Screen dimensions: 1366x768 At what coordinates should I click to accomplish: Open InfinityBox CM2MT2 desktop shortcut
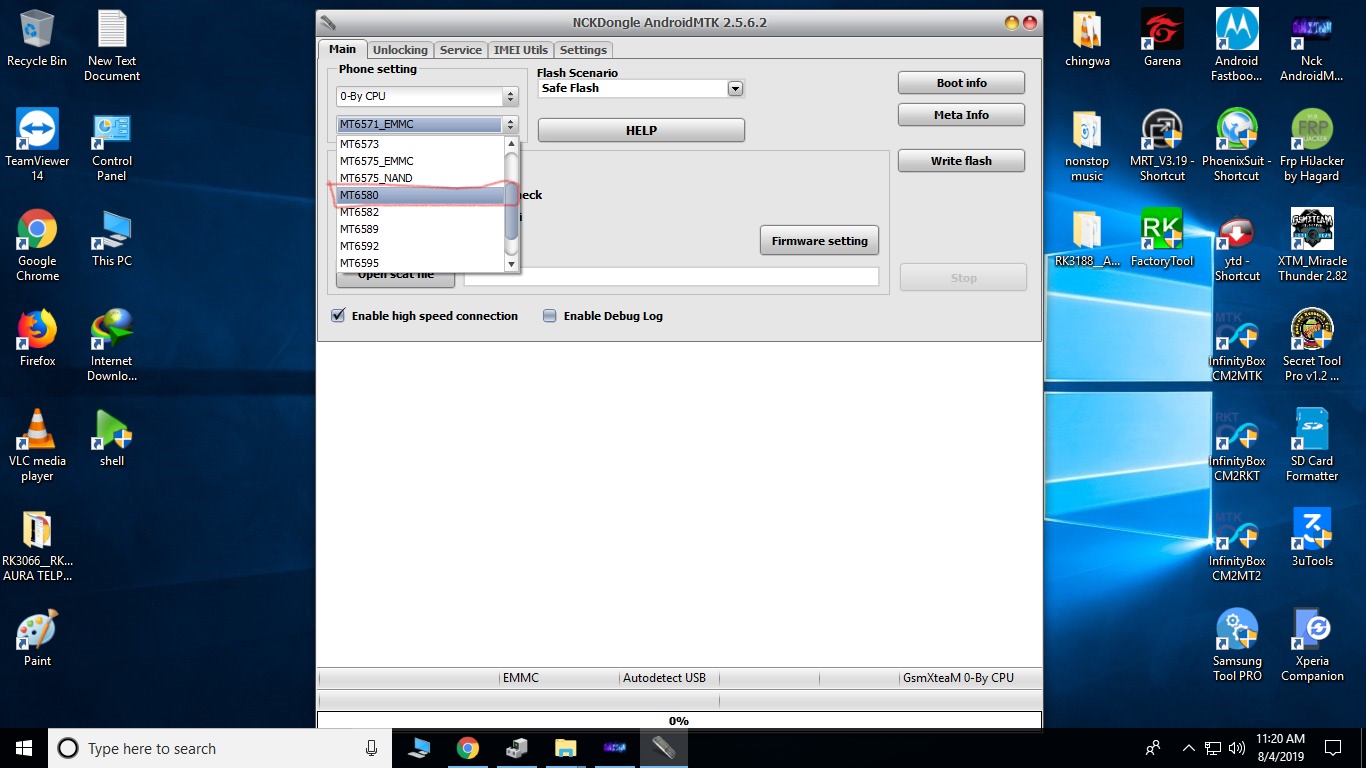tap(1237, 545)
